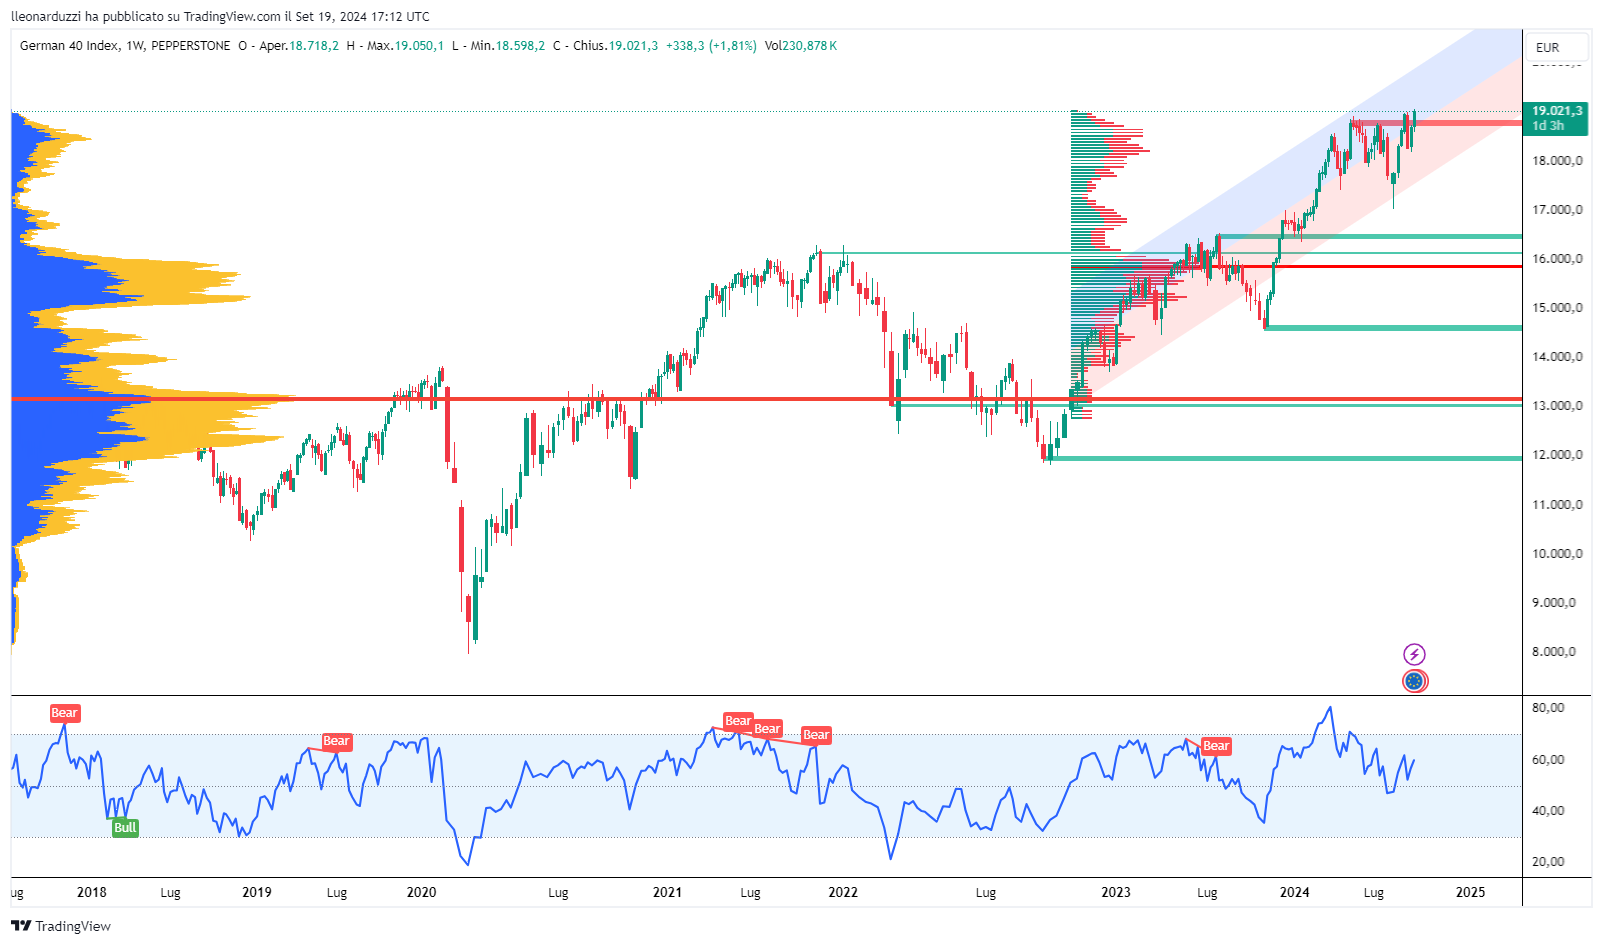Viewport: 1603px width, 944px height.
Task: Click the 11.000,0 price axis label
Action: [1558, 505]
